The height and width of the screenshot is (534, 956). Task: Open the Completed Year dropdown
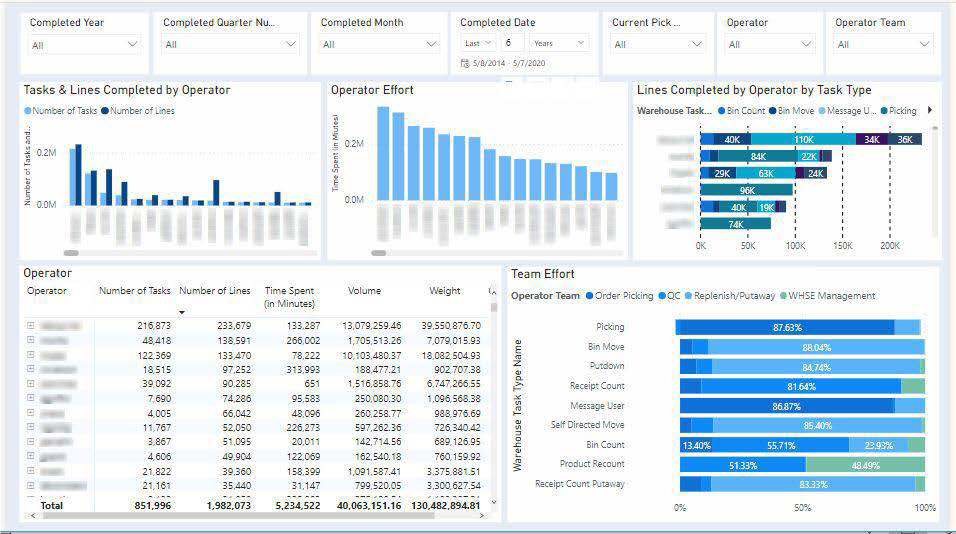coord(84,44)
